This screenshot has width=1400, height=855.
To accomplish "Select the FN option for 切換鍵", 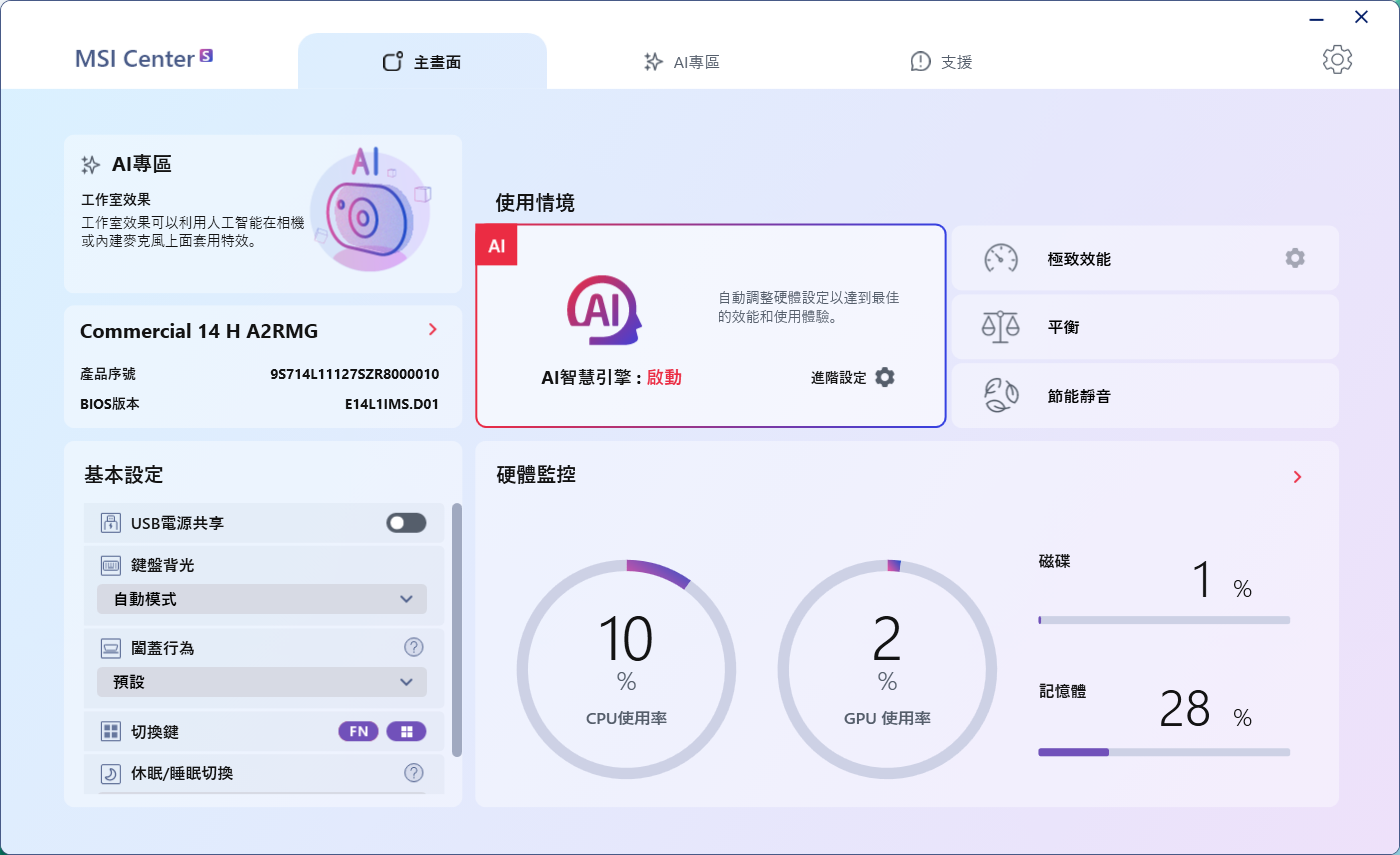I will 358,731.
